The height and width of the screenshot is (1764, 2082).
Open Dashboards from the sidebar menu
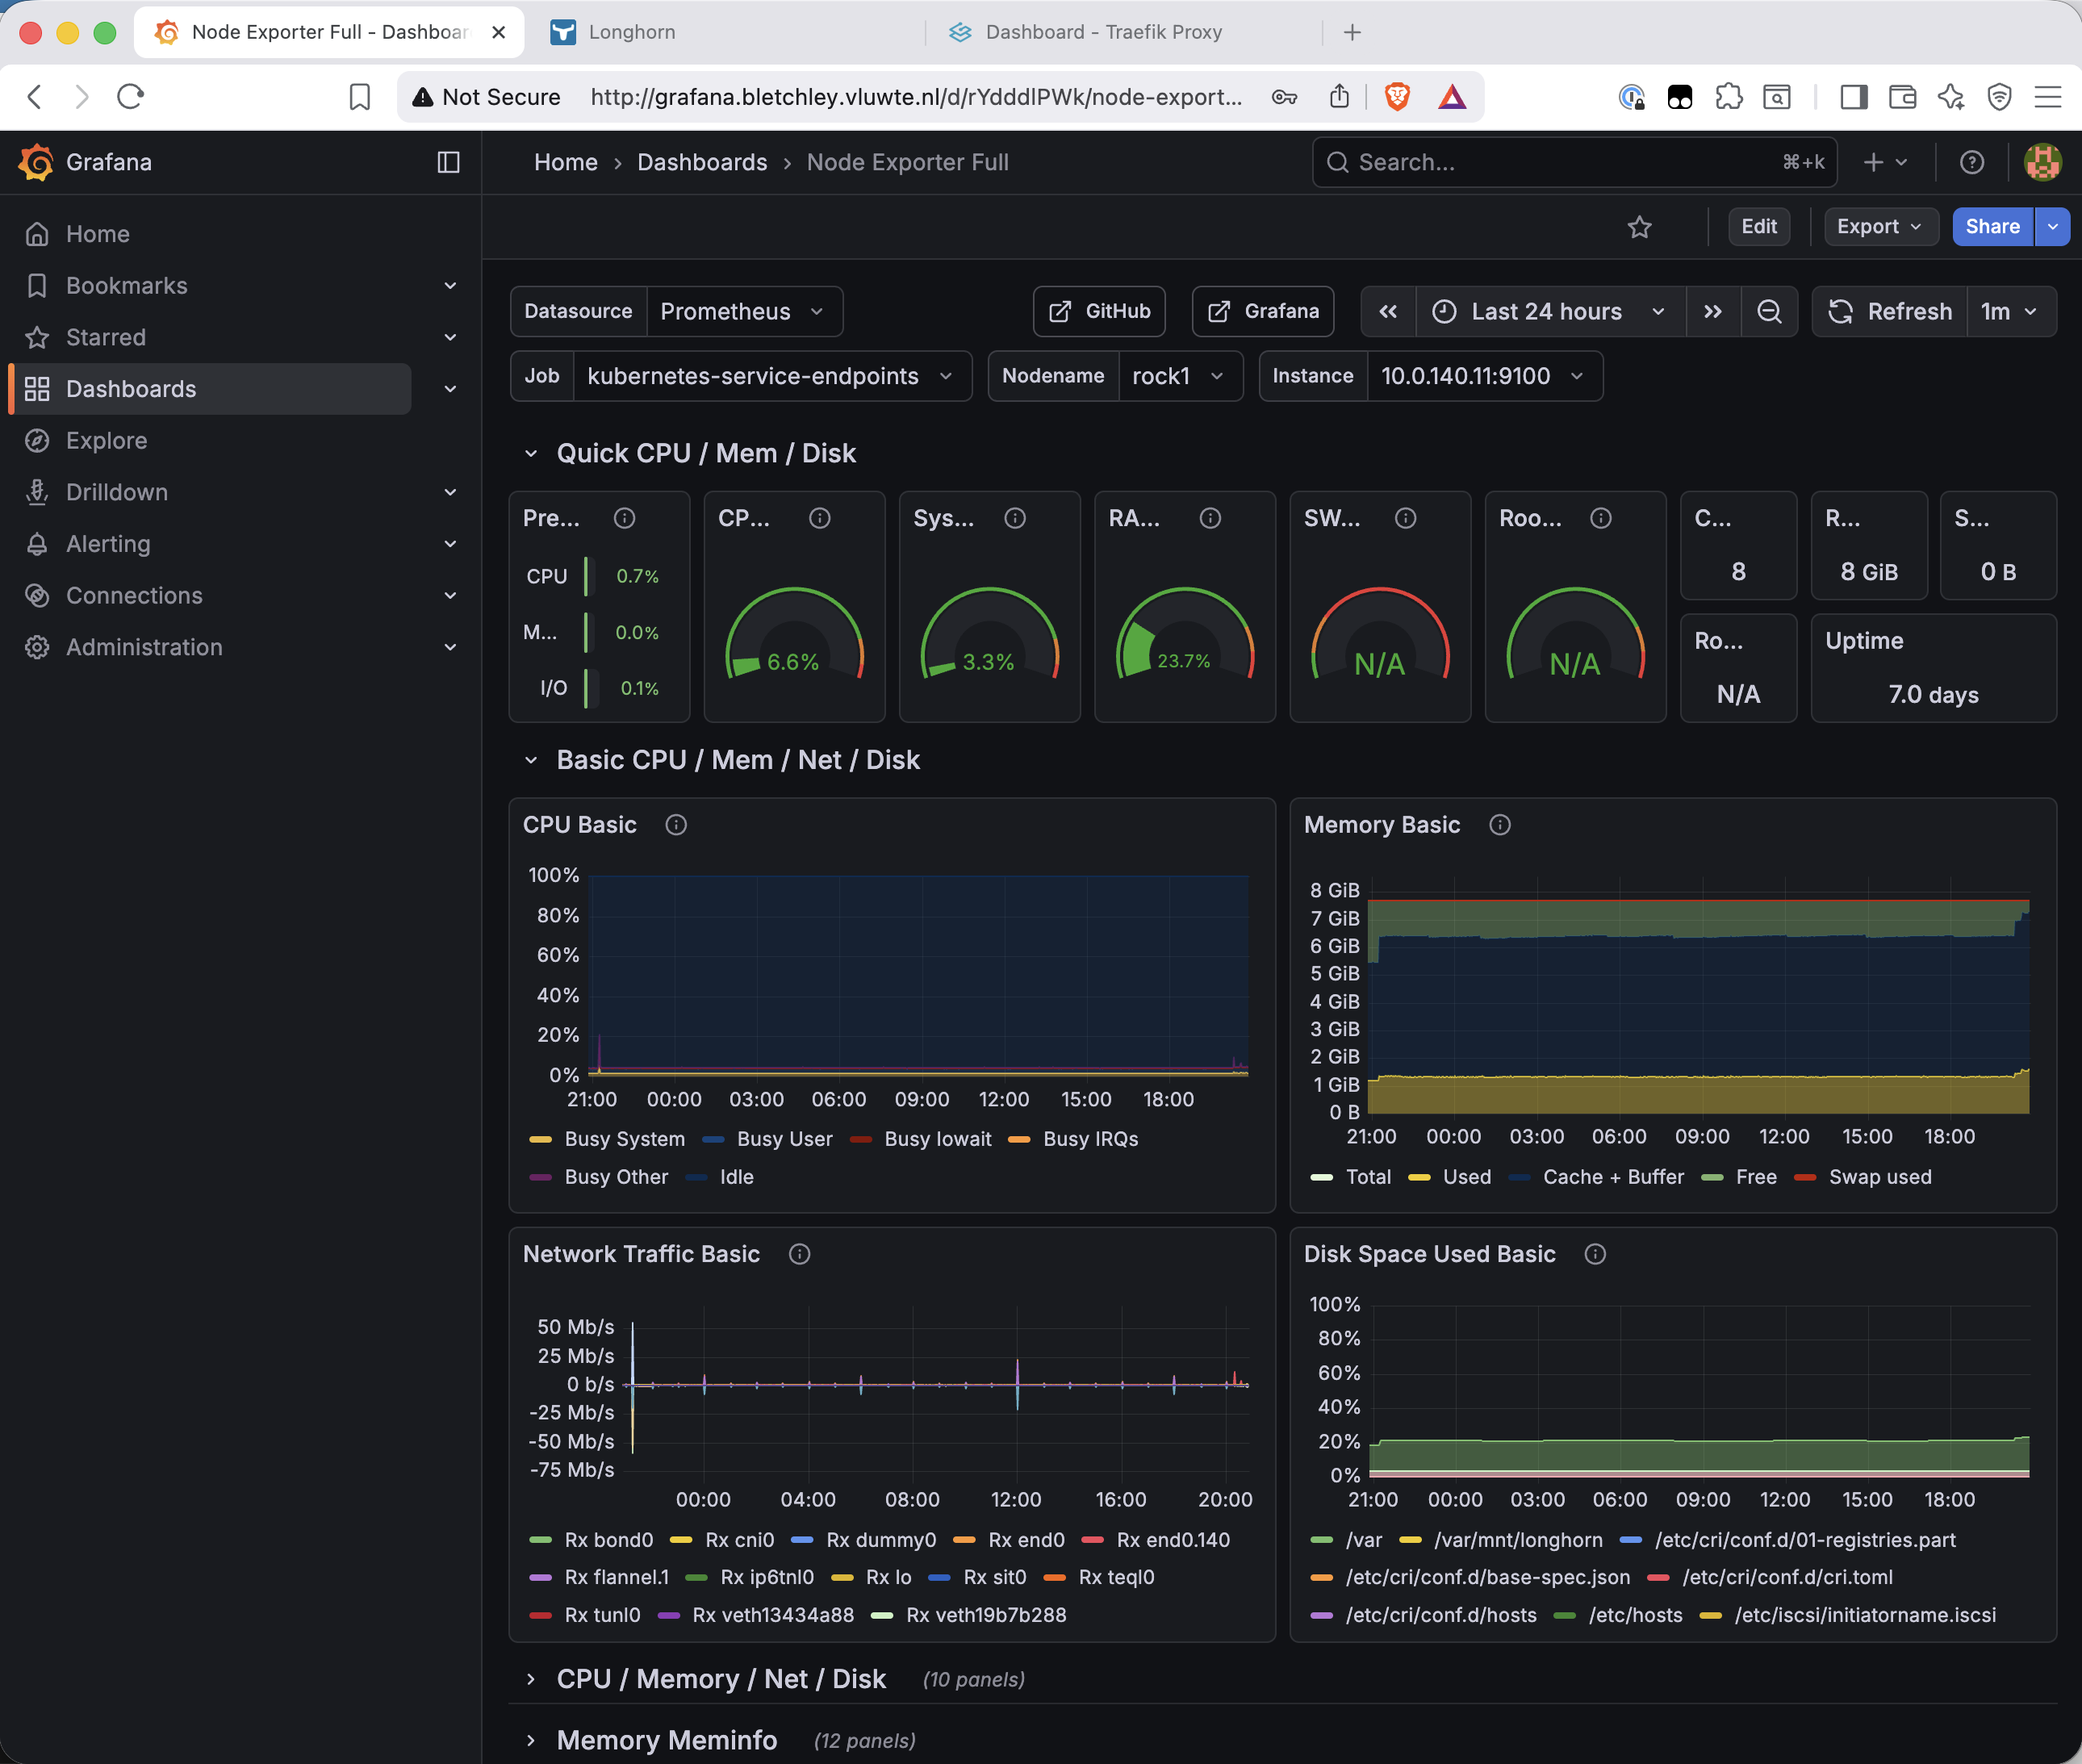pyautogui.click(x=131, y=388)
